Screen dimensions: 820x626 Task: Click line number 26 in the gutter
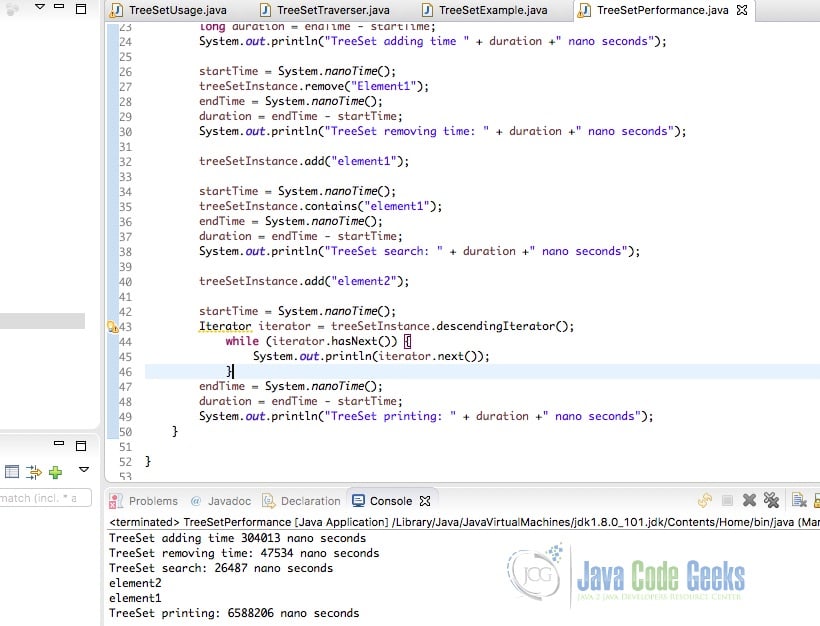pos(126,72)
